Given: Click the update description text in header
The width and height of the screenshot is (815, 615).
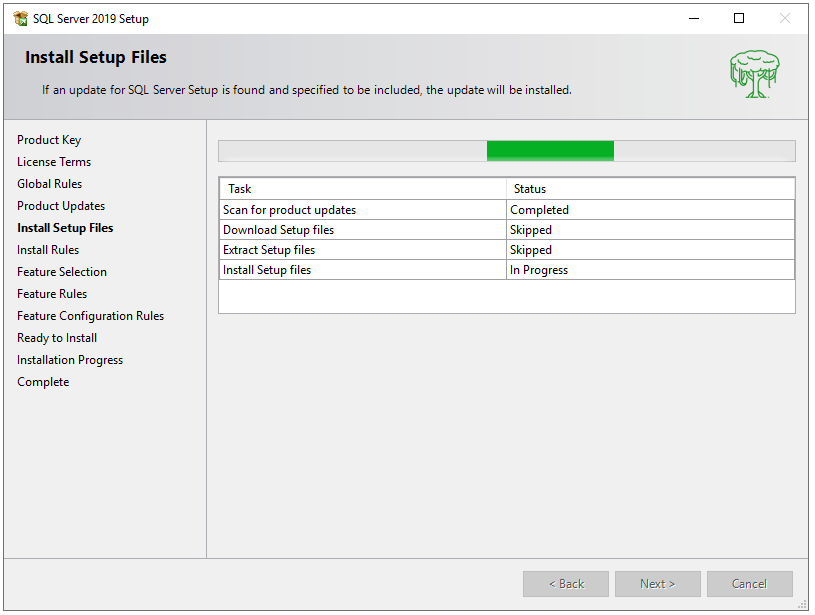Looking at the screenshot, I should click(307, 90).
